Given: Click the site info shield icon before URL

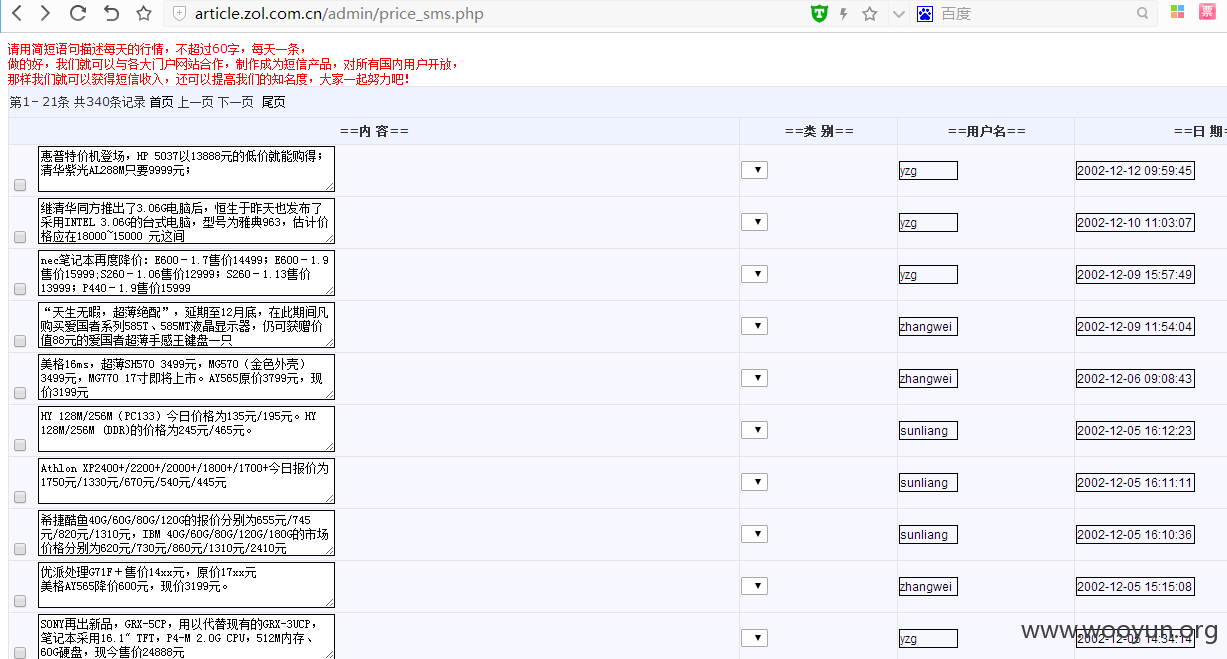Looking at the screenshot, I should click(179, 13).
